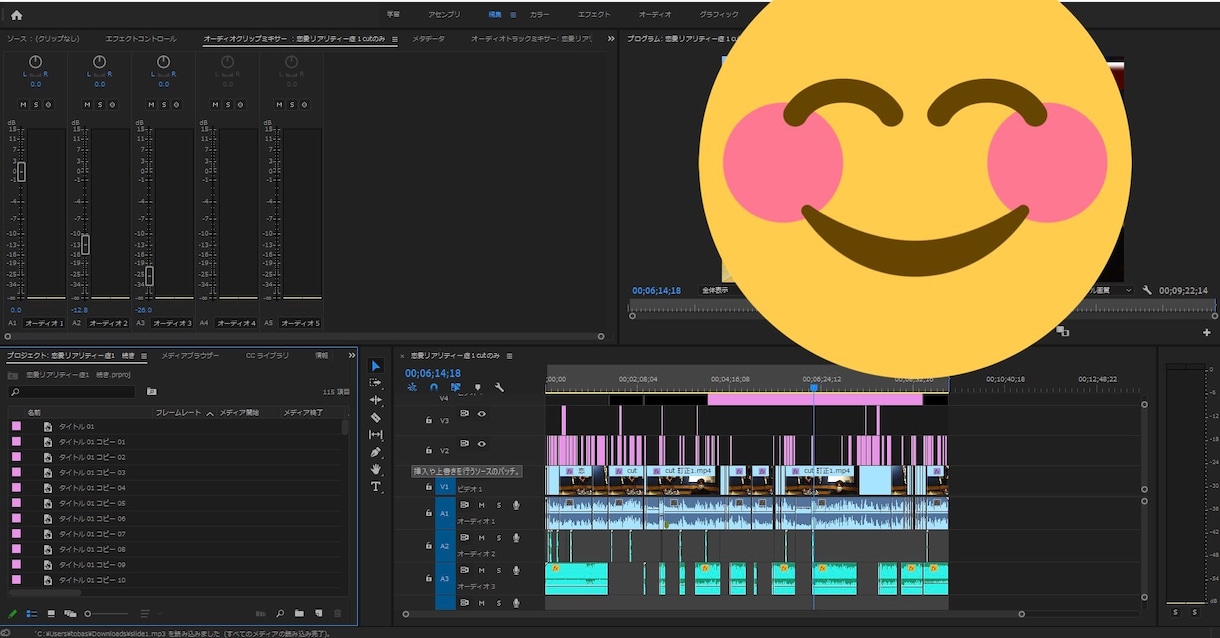The width and height of the screenshot is (1220, 638).
Task: Toggle insert sequences as nests option
Action: click(412, 387)
